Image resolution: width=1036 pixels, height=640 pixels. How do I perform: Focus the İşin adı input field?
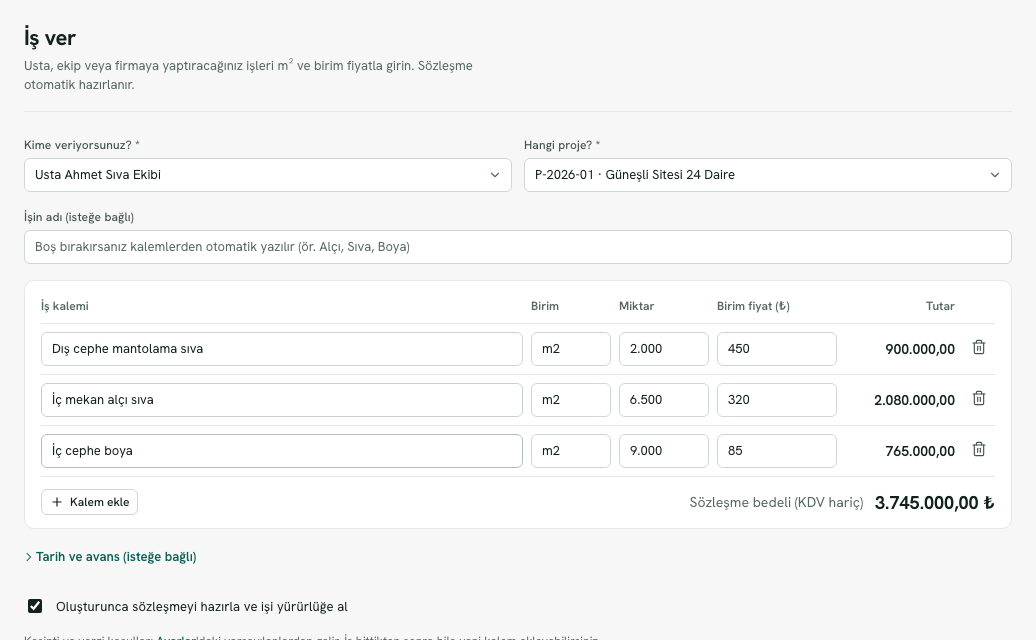pyautogui.click(x=518, y=247)
